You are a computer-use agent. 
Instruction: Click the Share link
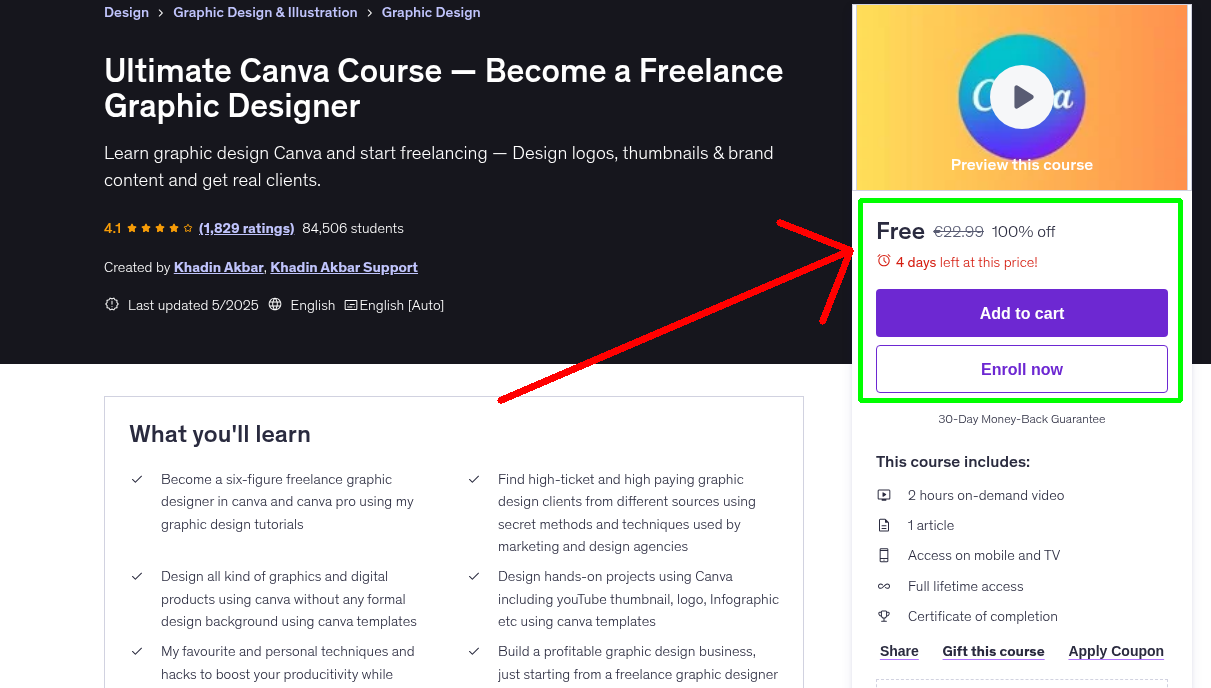(899, 651)
